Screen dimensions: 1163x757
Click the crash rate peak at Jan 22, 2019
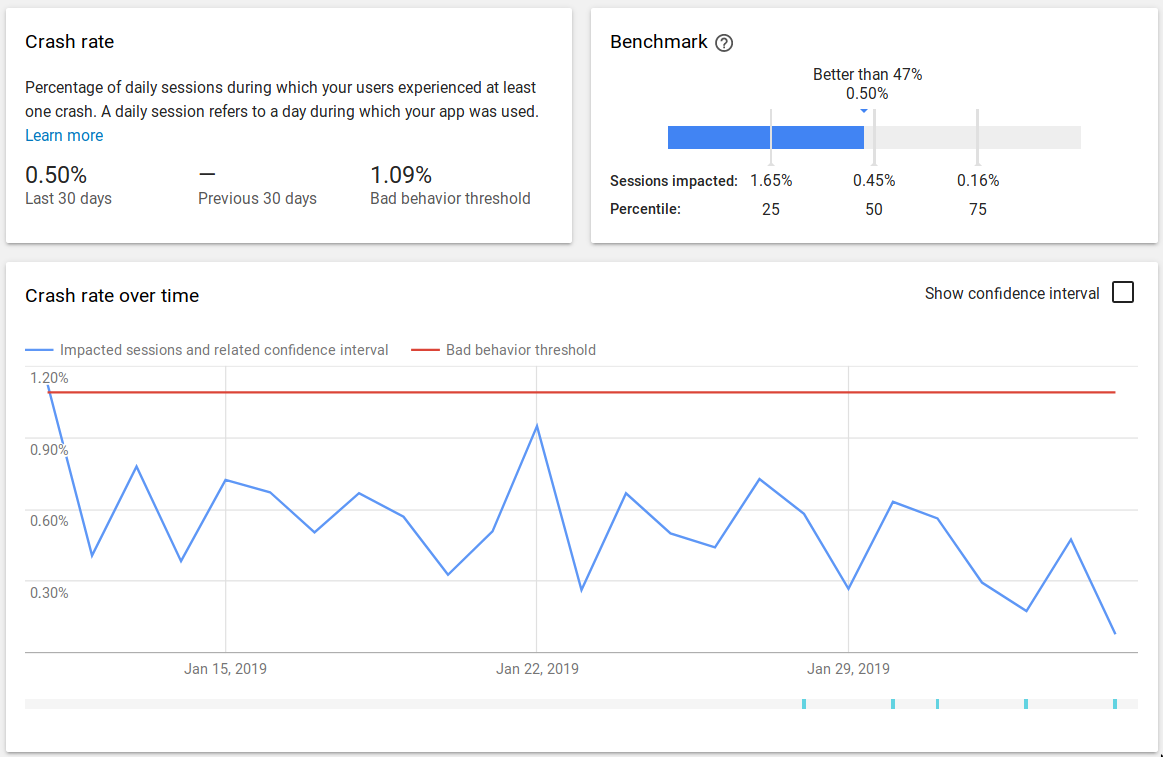click(537, 426)
